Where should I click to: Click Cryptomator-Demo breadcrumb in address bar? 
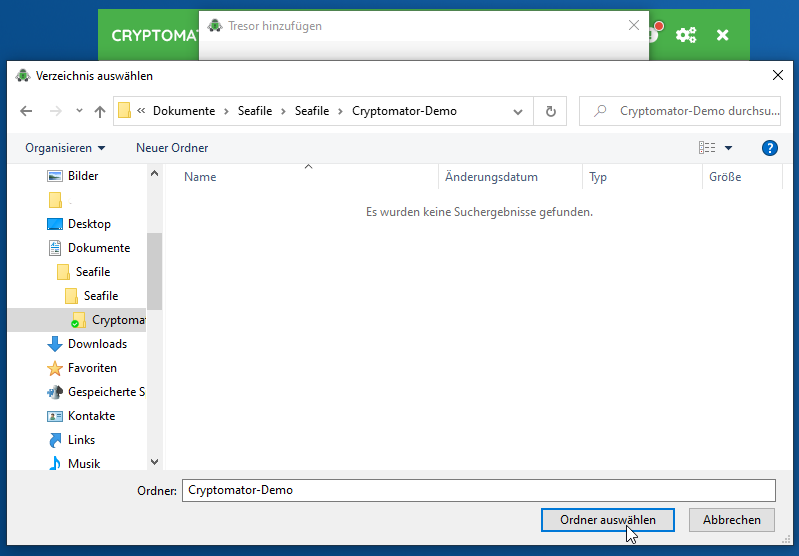point(404,111)
